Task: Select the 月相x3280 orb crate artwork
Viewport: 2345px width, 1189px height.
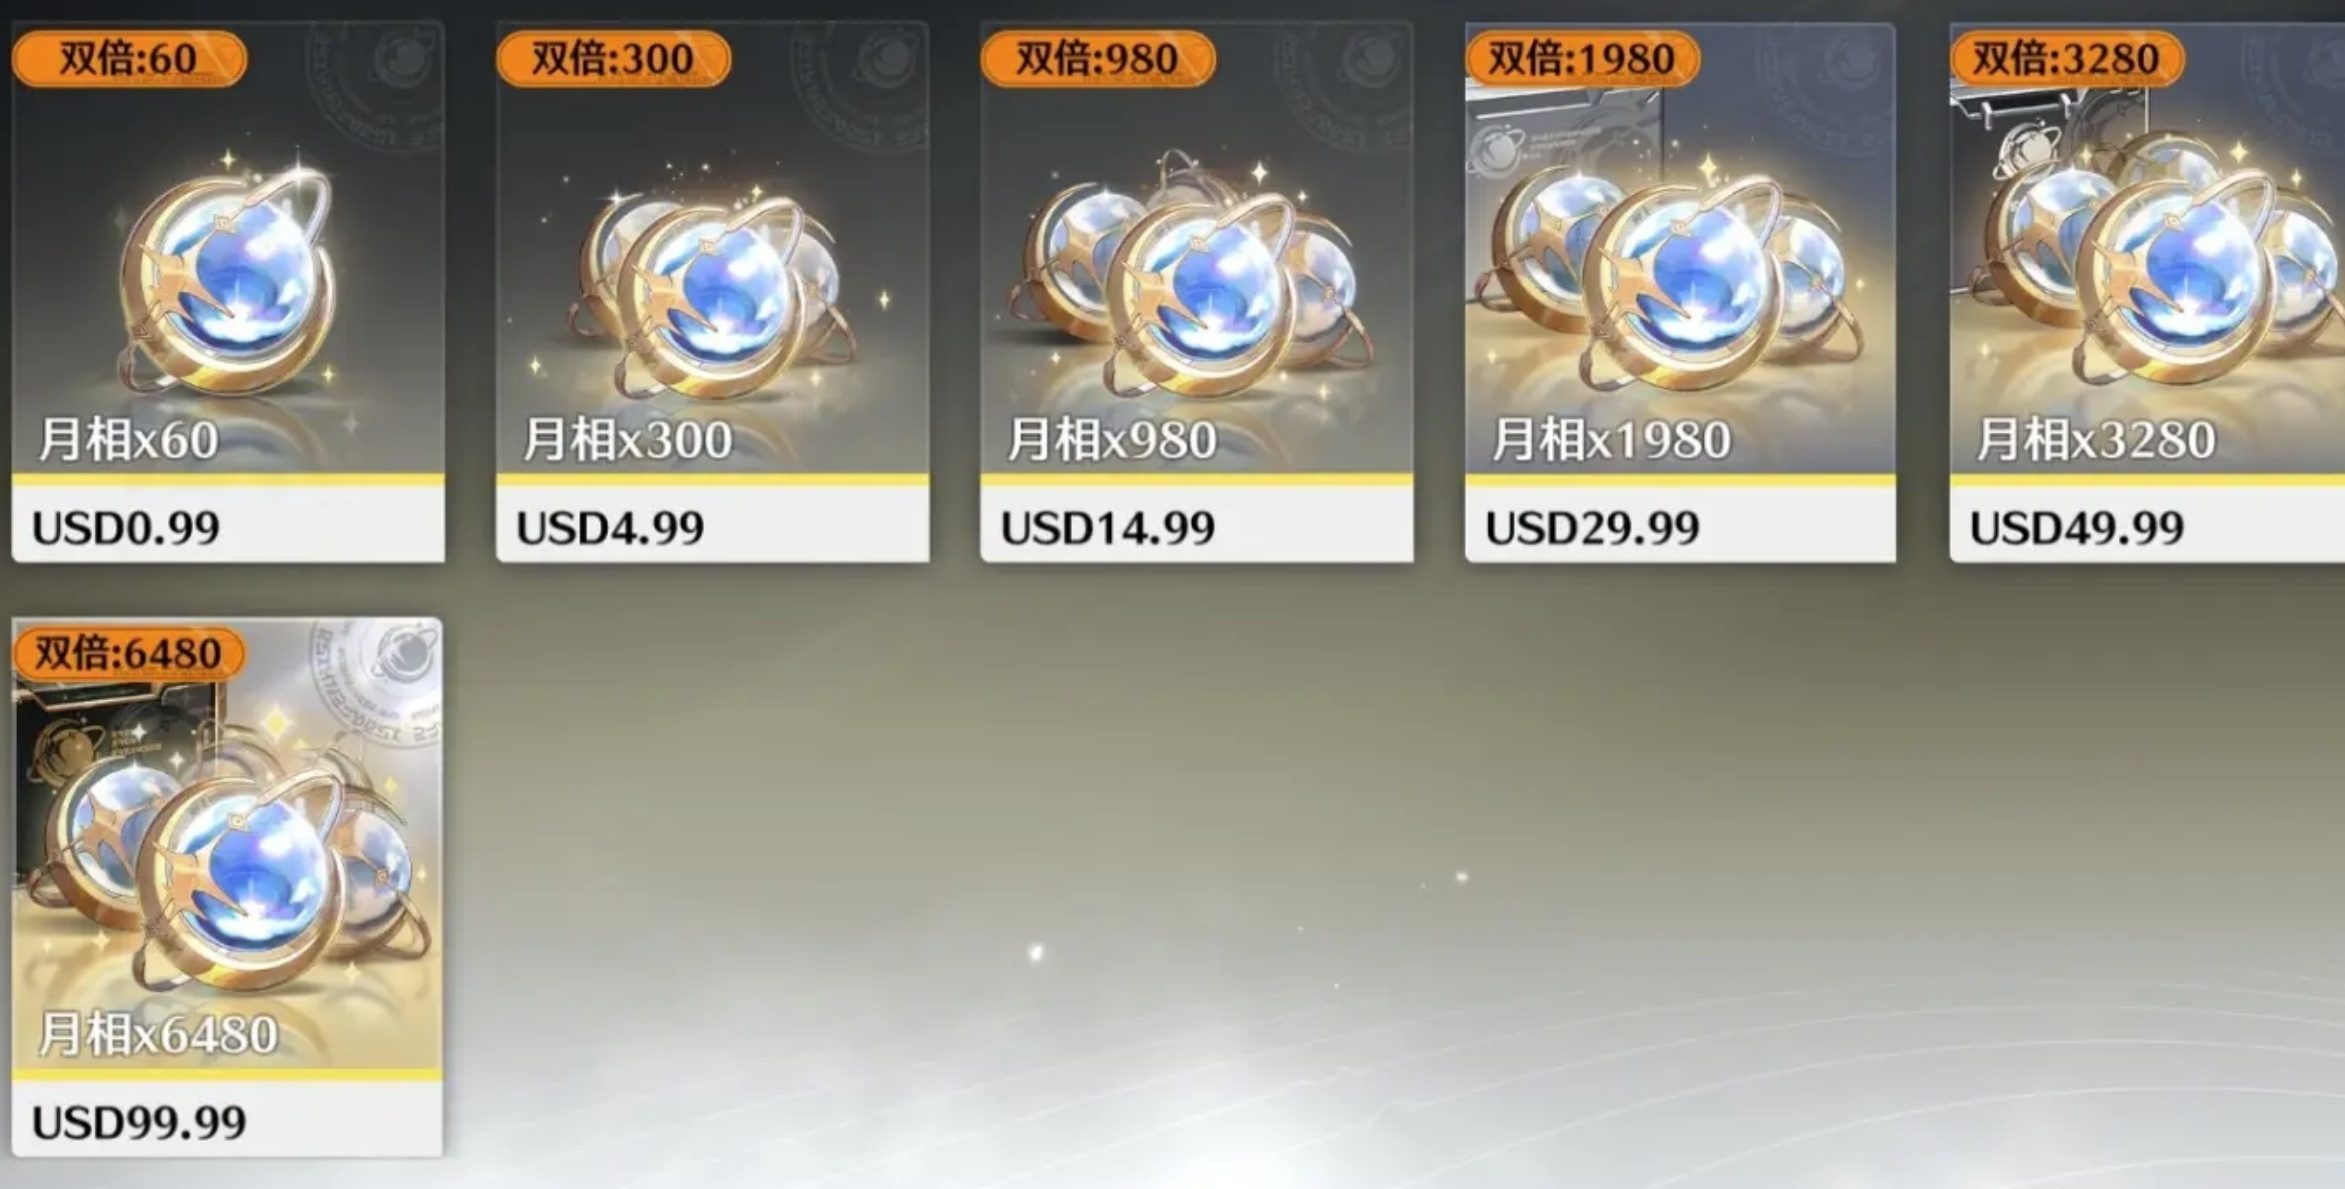Action: [x=2150, y=262]
